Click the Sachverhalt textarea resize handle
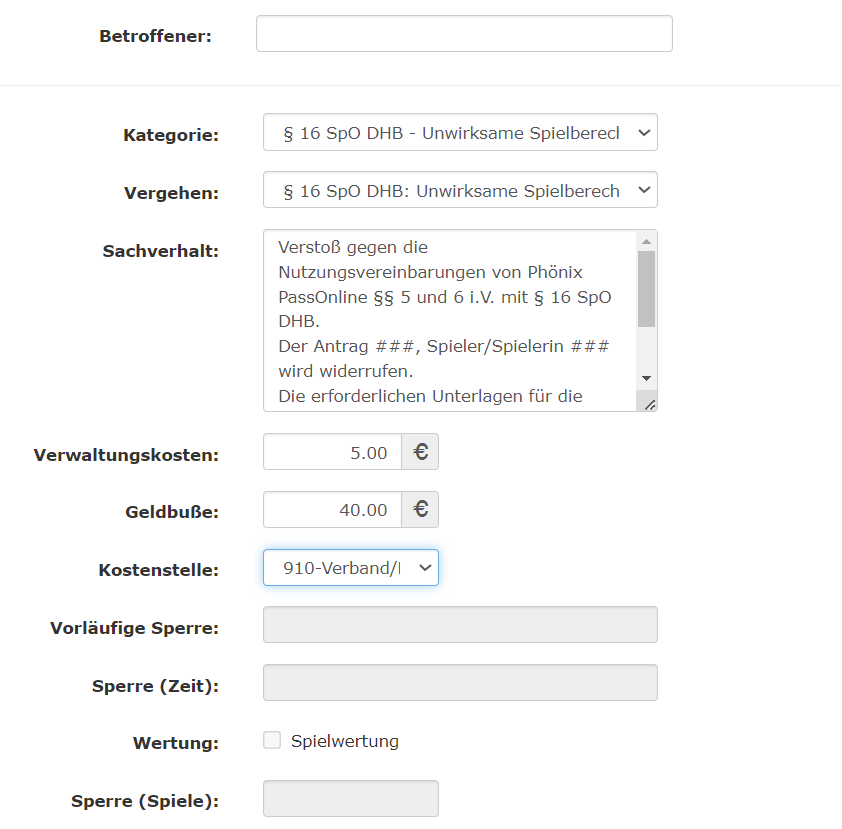 click(648, 404)
